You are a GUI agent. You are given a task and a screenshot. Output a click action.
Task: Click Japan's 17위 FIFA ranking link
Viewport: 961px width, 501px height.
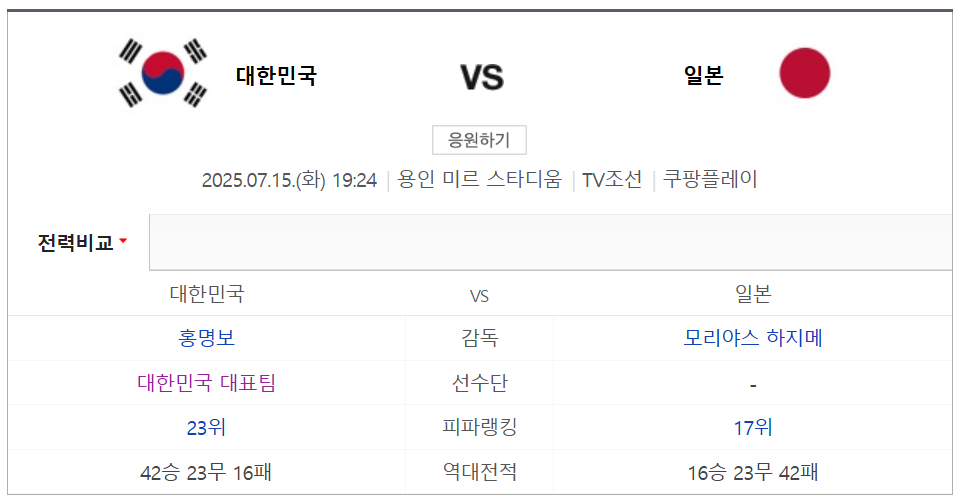pyautogui.click(x=753, y=427)
